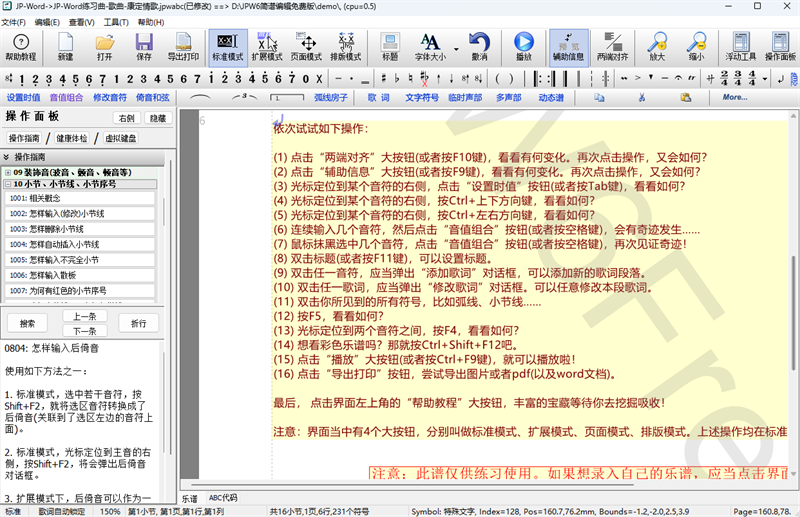
Task: Click the 下一条 next item button
Action: click(x=85, y=330)
